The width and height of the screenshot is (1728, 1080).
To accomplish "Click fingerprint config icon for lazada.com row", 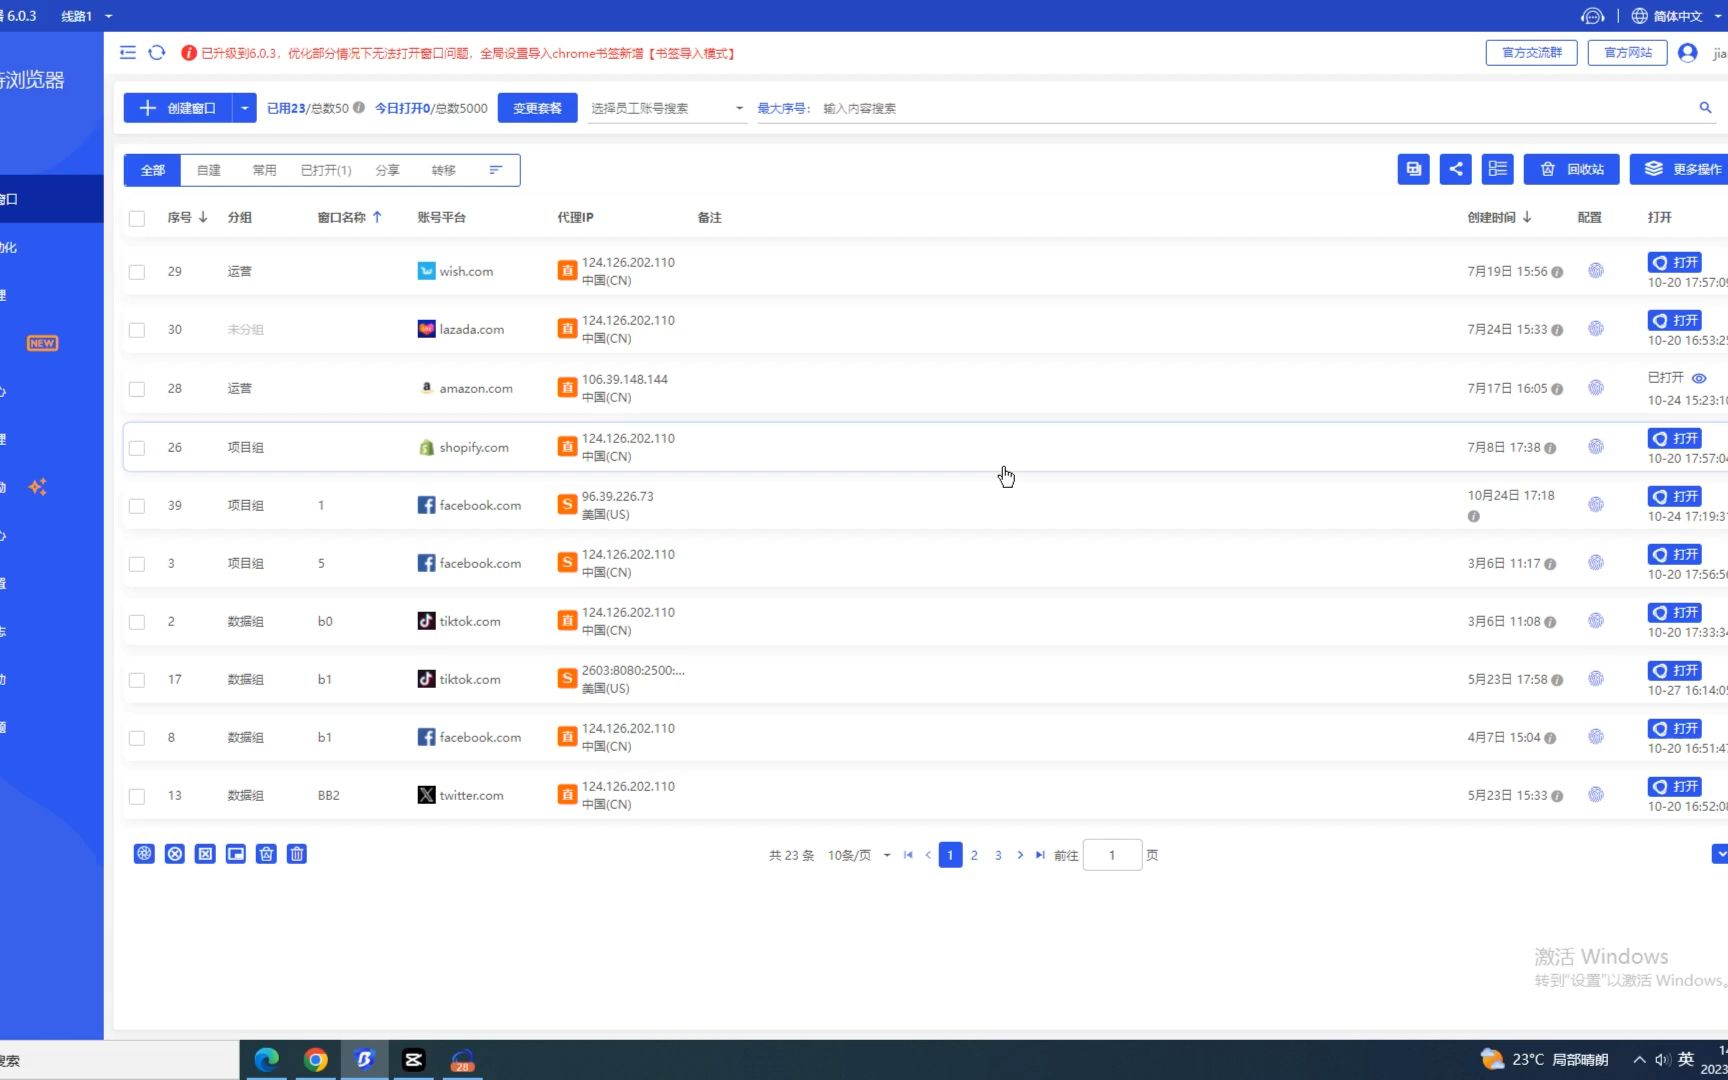I will pyautogui.click(x=1596, y=329).
